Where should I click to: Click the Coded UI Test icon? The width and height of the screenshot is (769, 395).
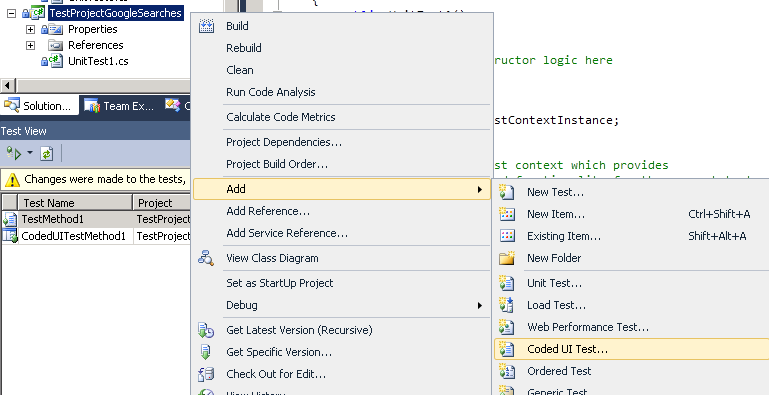coord(507,349)
